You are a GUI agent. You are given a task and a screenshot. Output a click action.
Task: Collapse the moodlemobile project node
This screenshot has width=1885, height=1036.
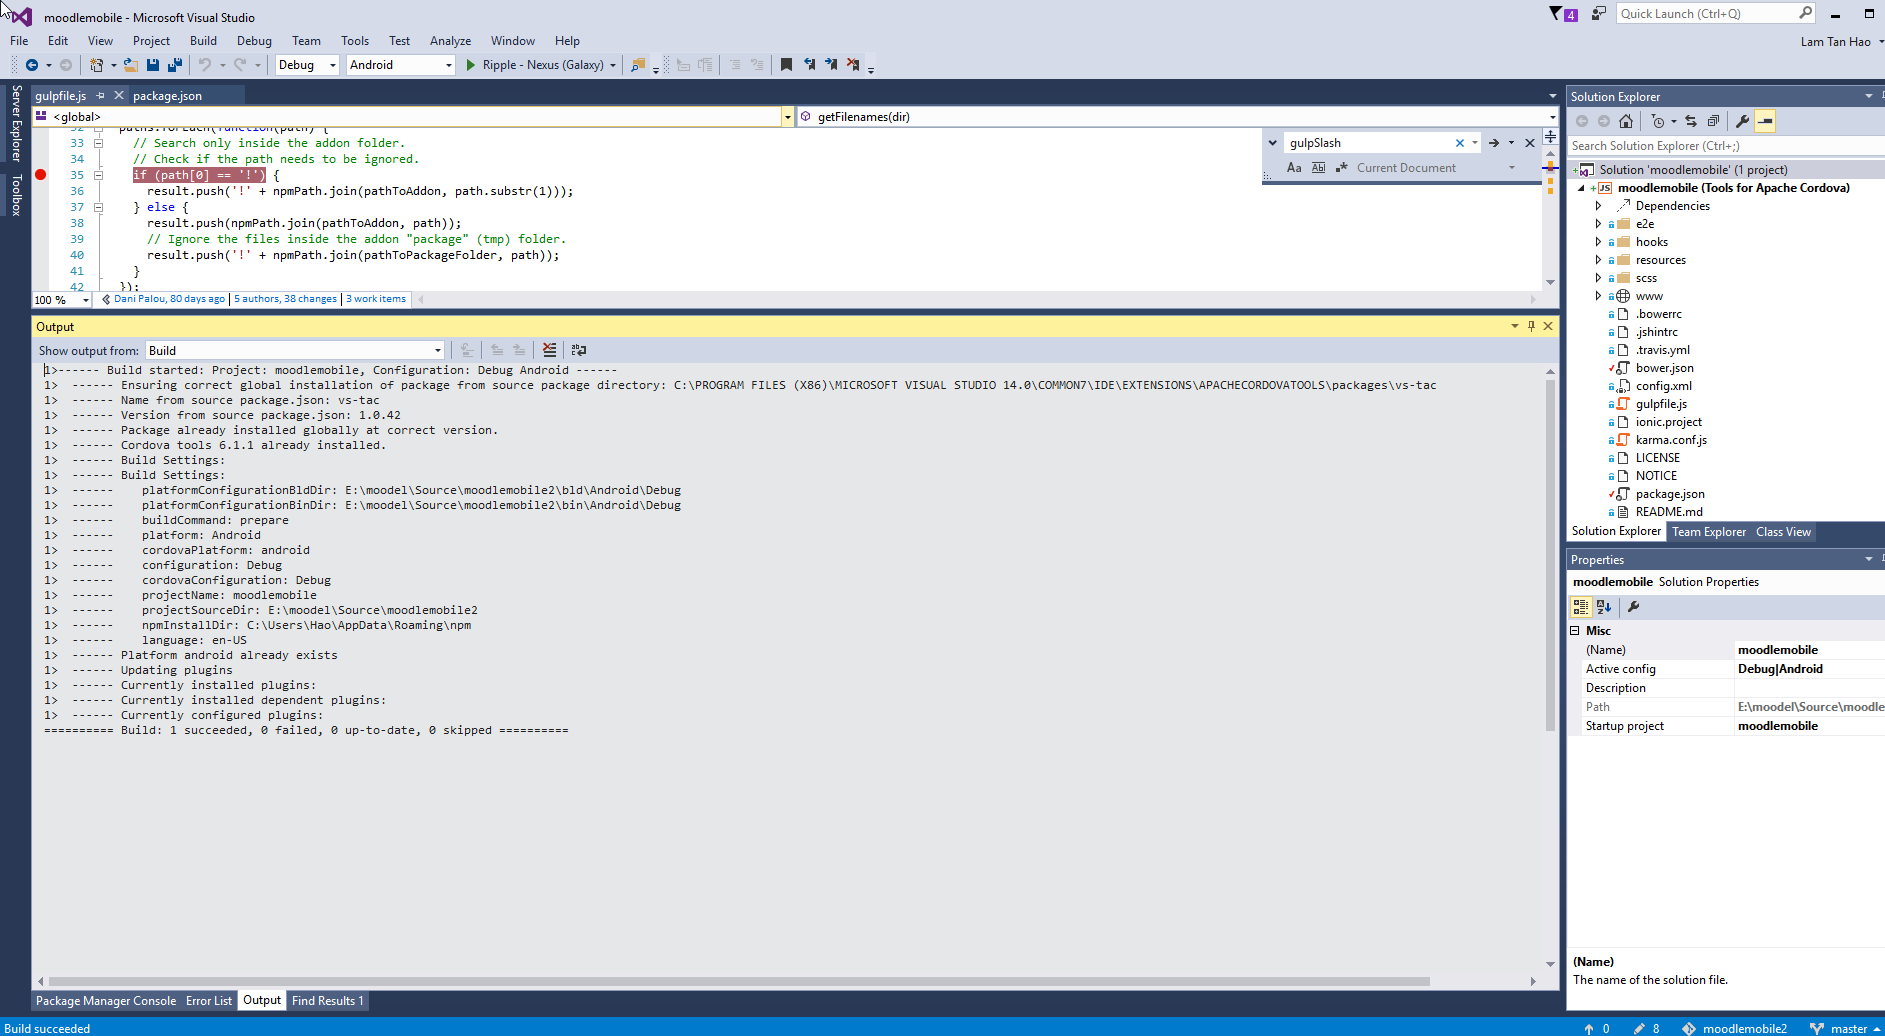coord(1581,188)
